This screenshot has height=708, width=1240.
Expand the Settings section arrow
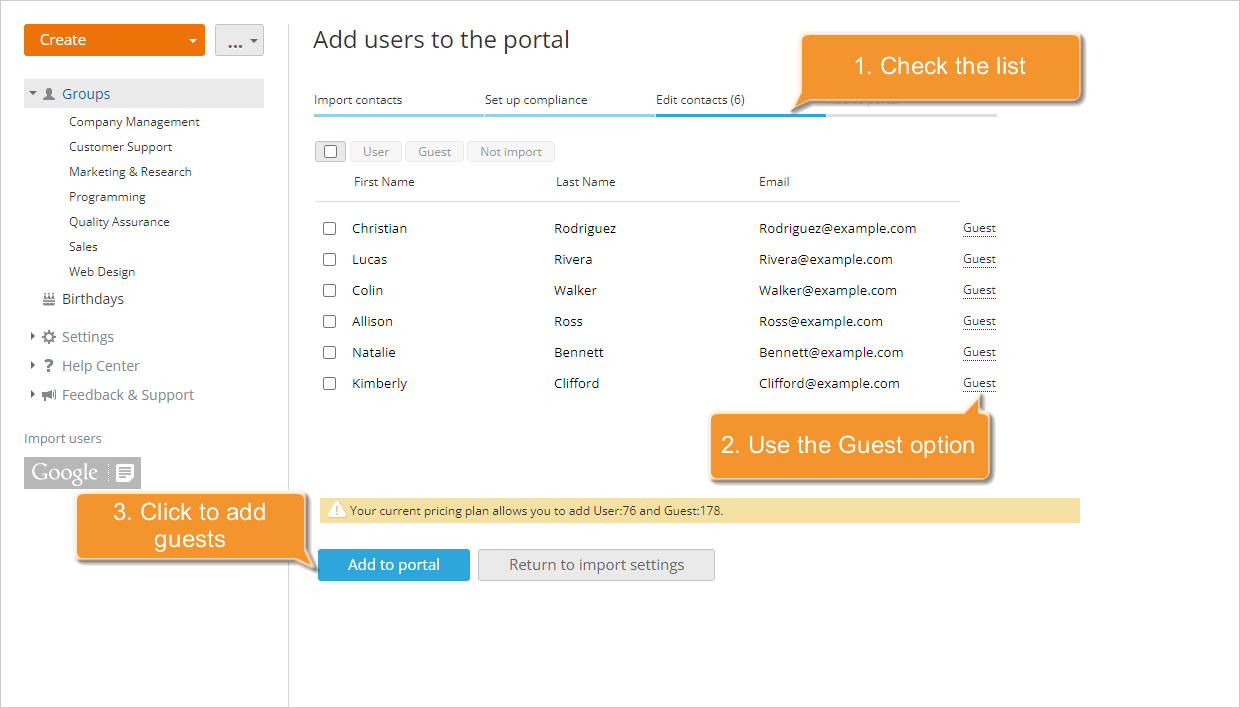click(33, 337)
